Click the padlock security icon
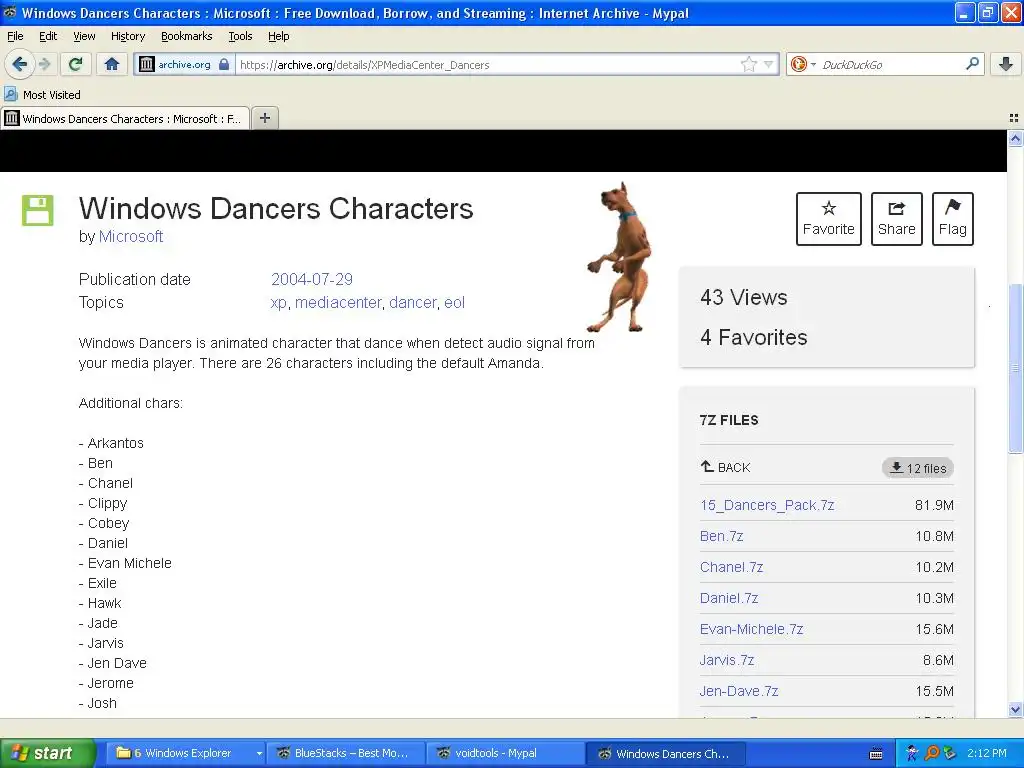 tap(224, 64)
